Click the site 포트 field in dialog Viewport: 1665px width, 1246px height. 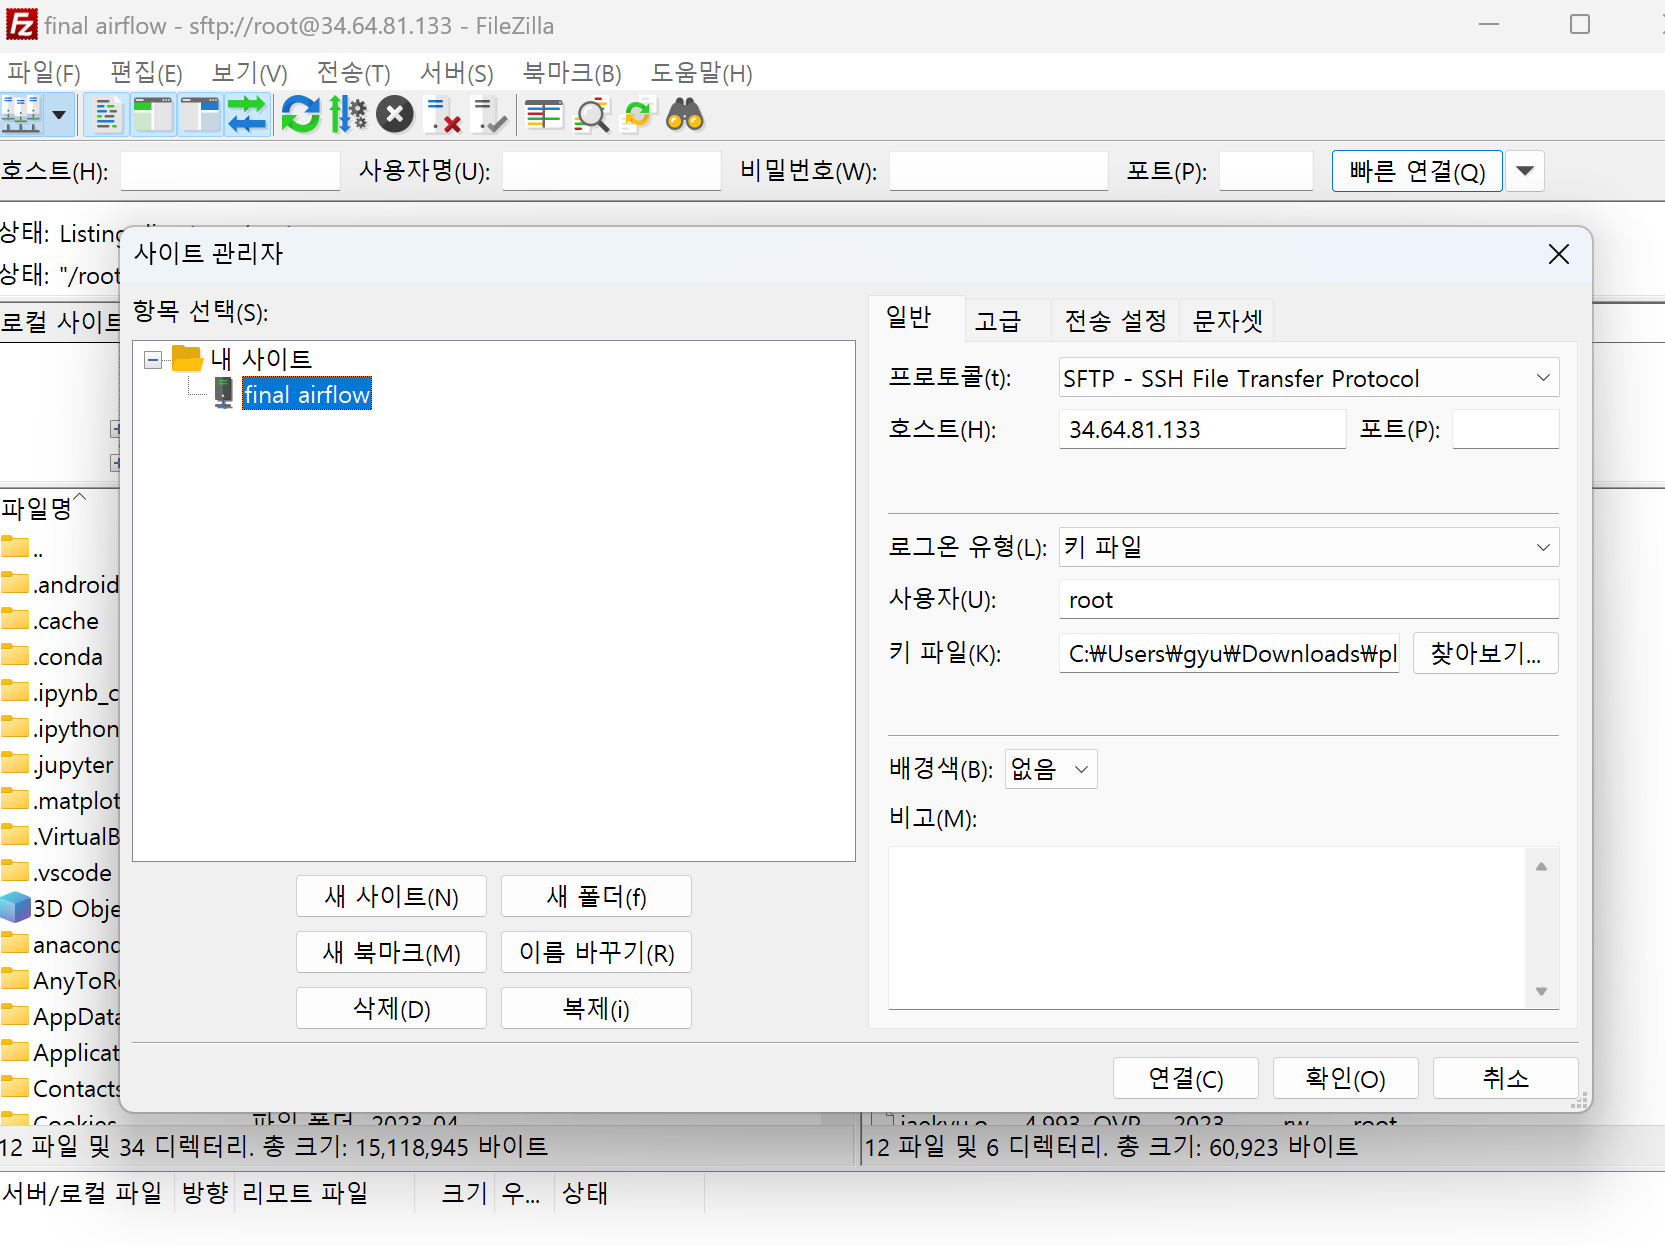(x=1505, y=430)
